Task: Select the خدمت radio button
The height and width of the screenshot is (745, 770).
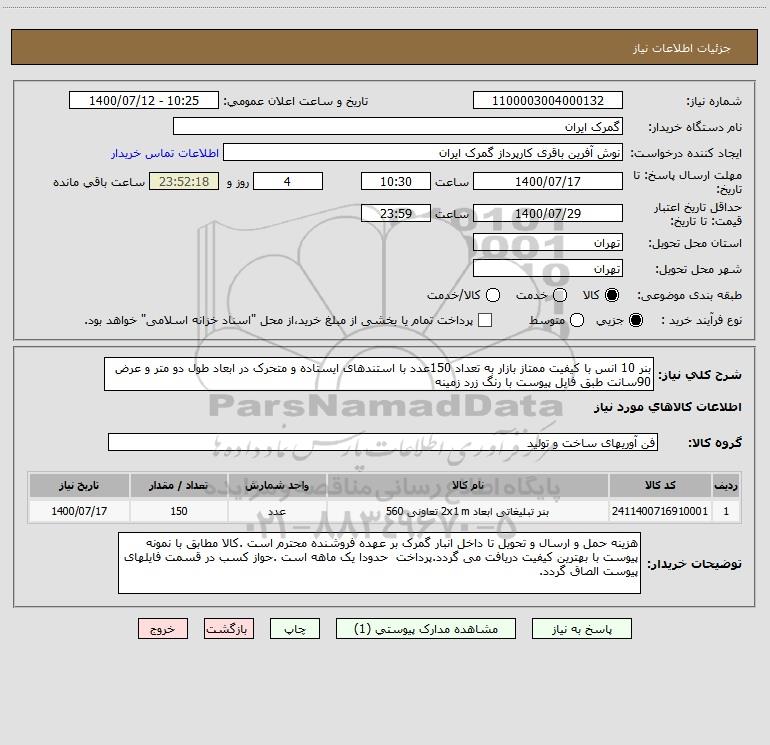Action: click(560, 295)
